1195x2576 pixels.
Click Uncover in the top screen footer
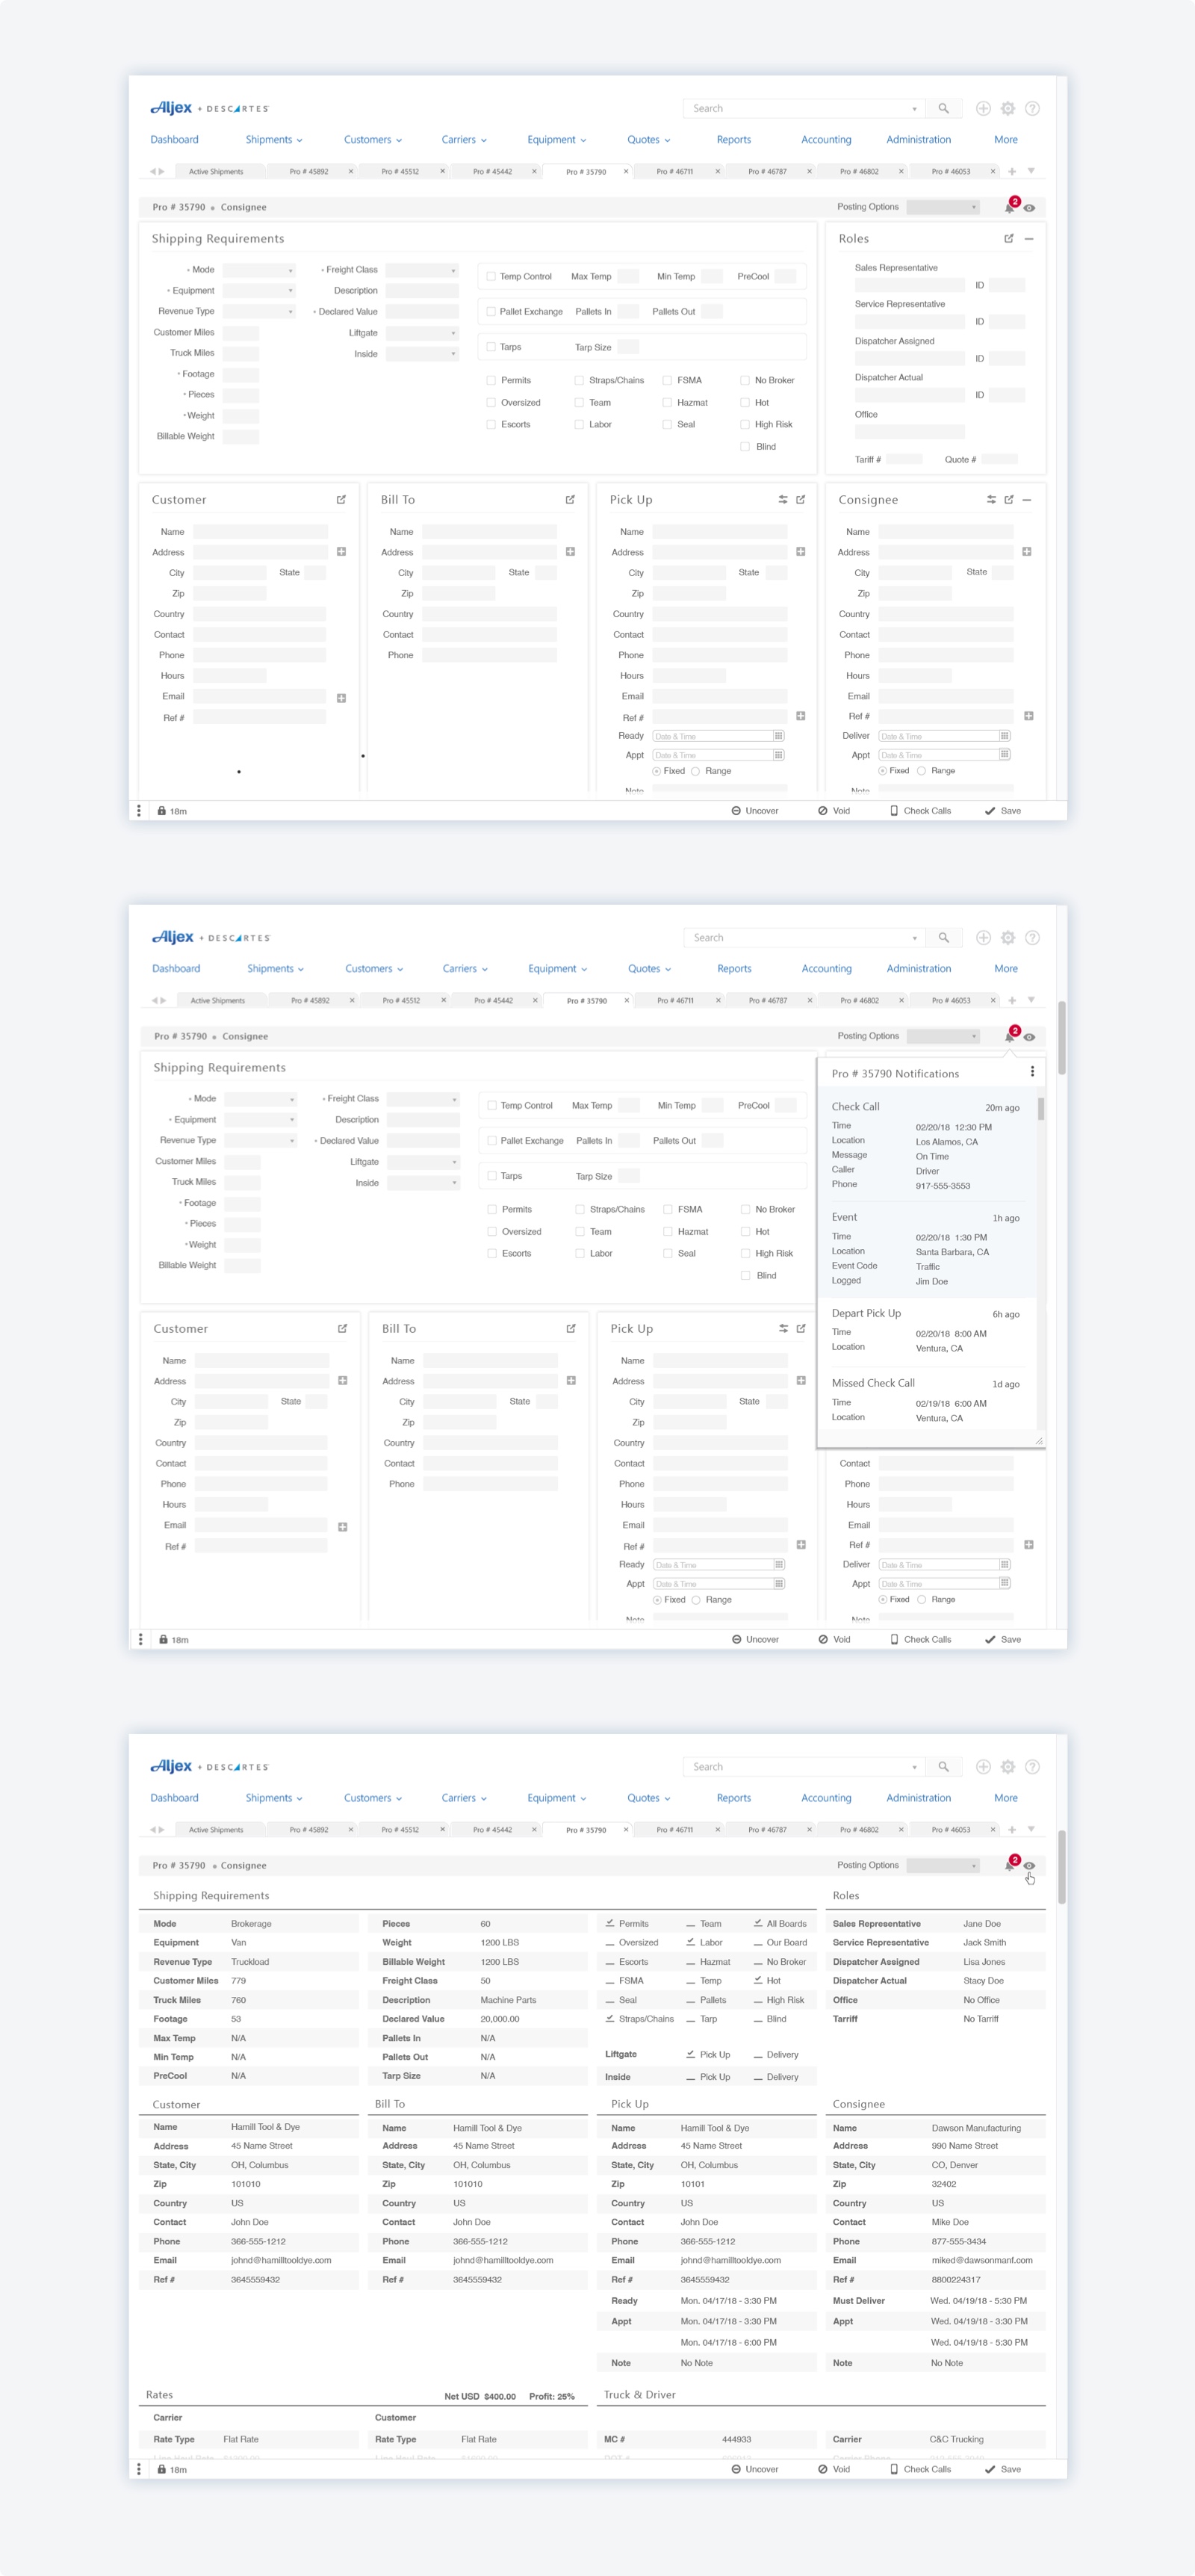tap(755, 811)
